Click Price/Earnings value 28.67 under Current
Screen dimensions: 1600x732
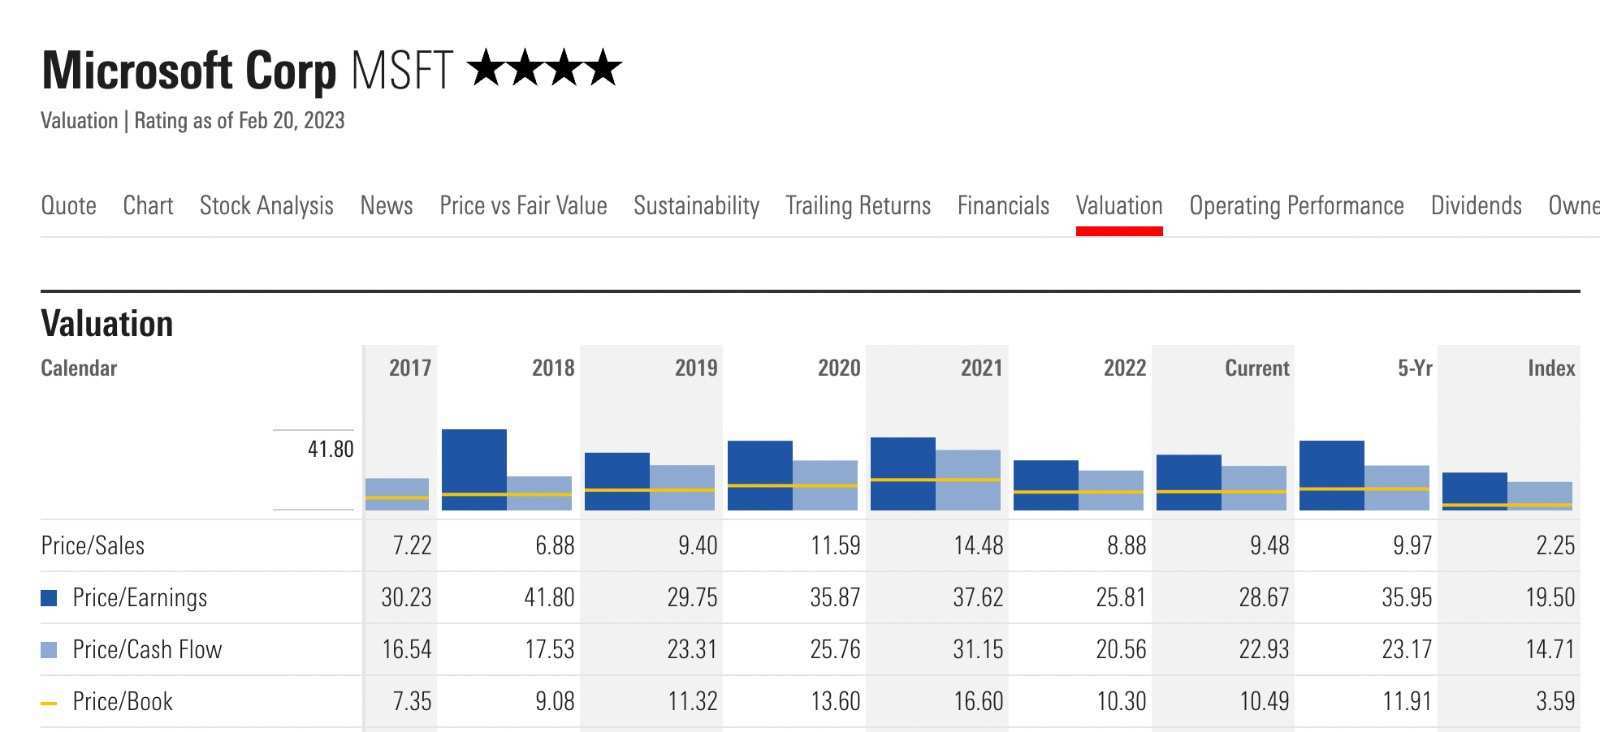[1264, 598]
